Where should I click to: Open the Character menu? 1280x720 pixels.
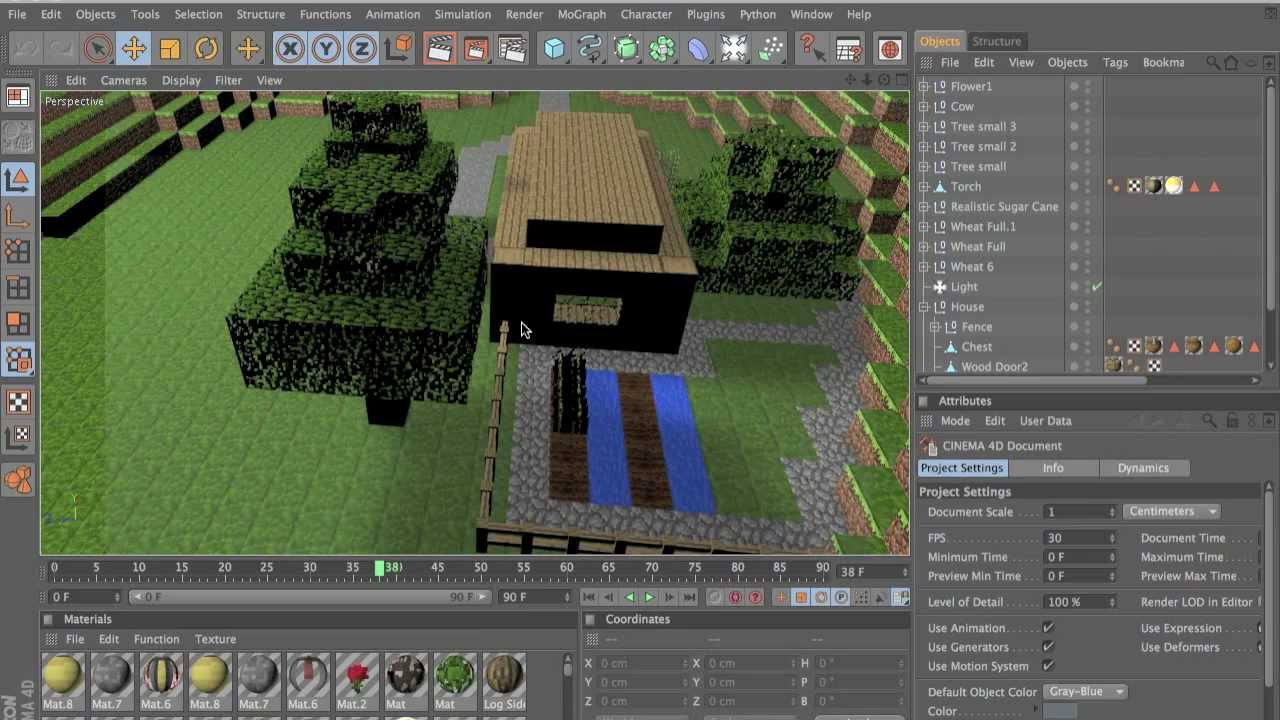click(646, 14)
